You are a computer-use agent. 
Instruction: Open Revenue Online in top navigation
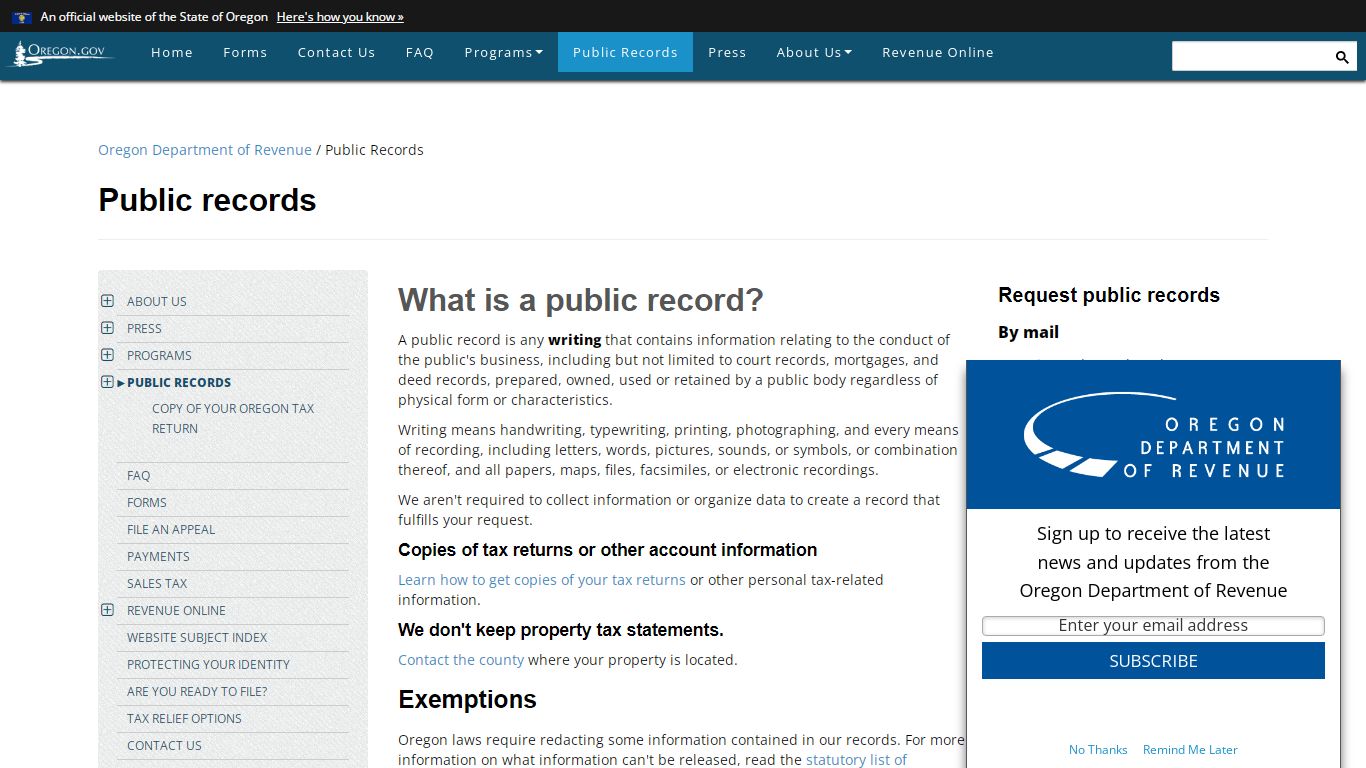point(938,52)
